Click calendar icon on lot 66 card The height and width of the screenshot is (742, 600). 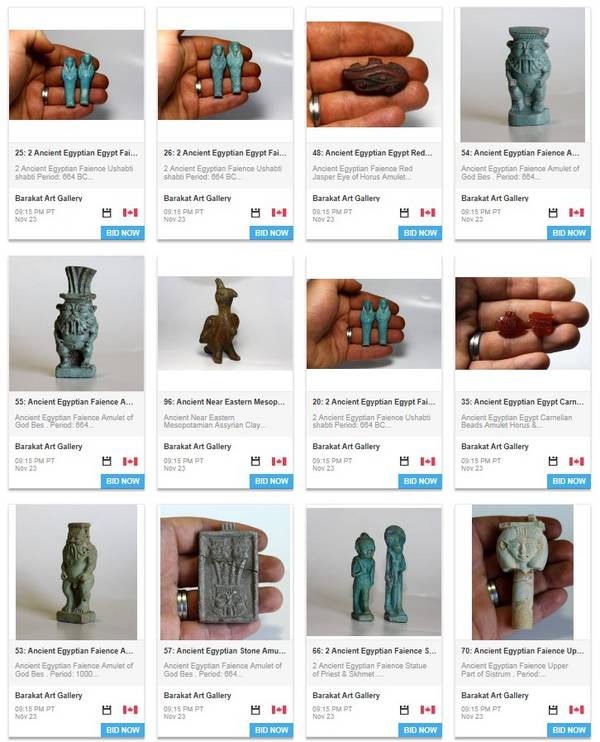pos(404,710)
